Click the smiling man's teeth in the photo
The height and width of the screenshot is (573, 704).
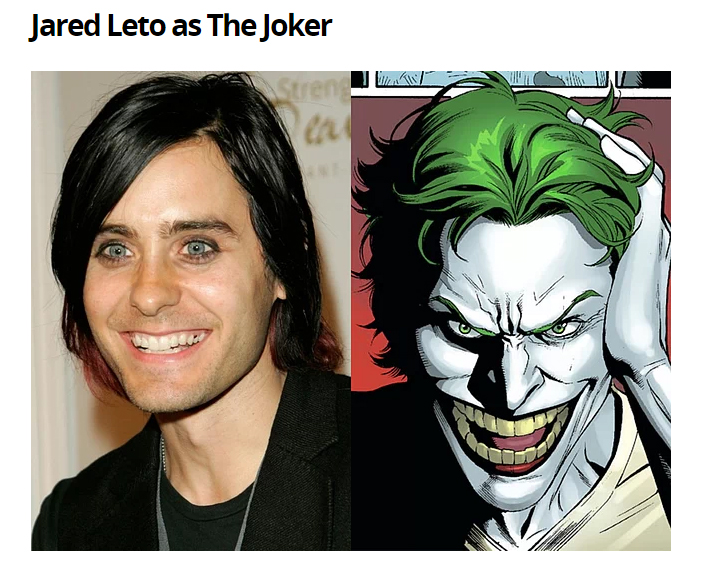click(x=167, y=341)
